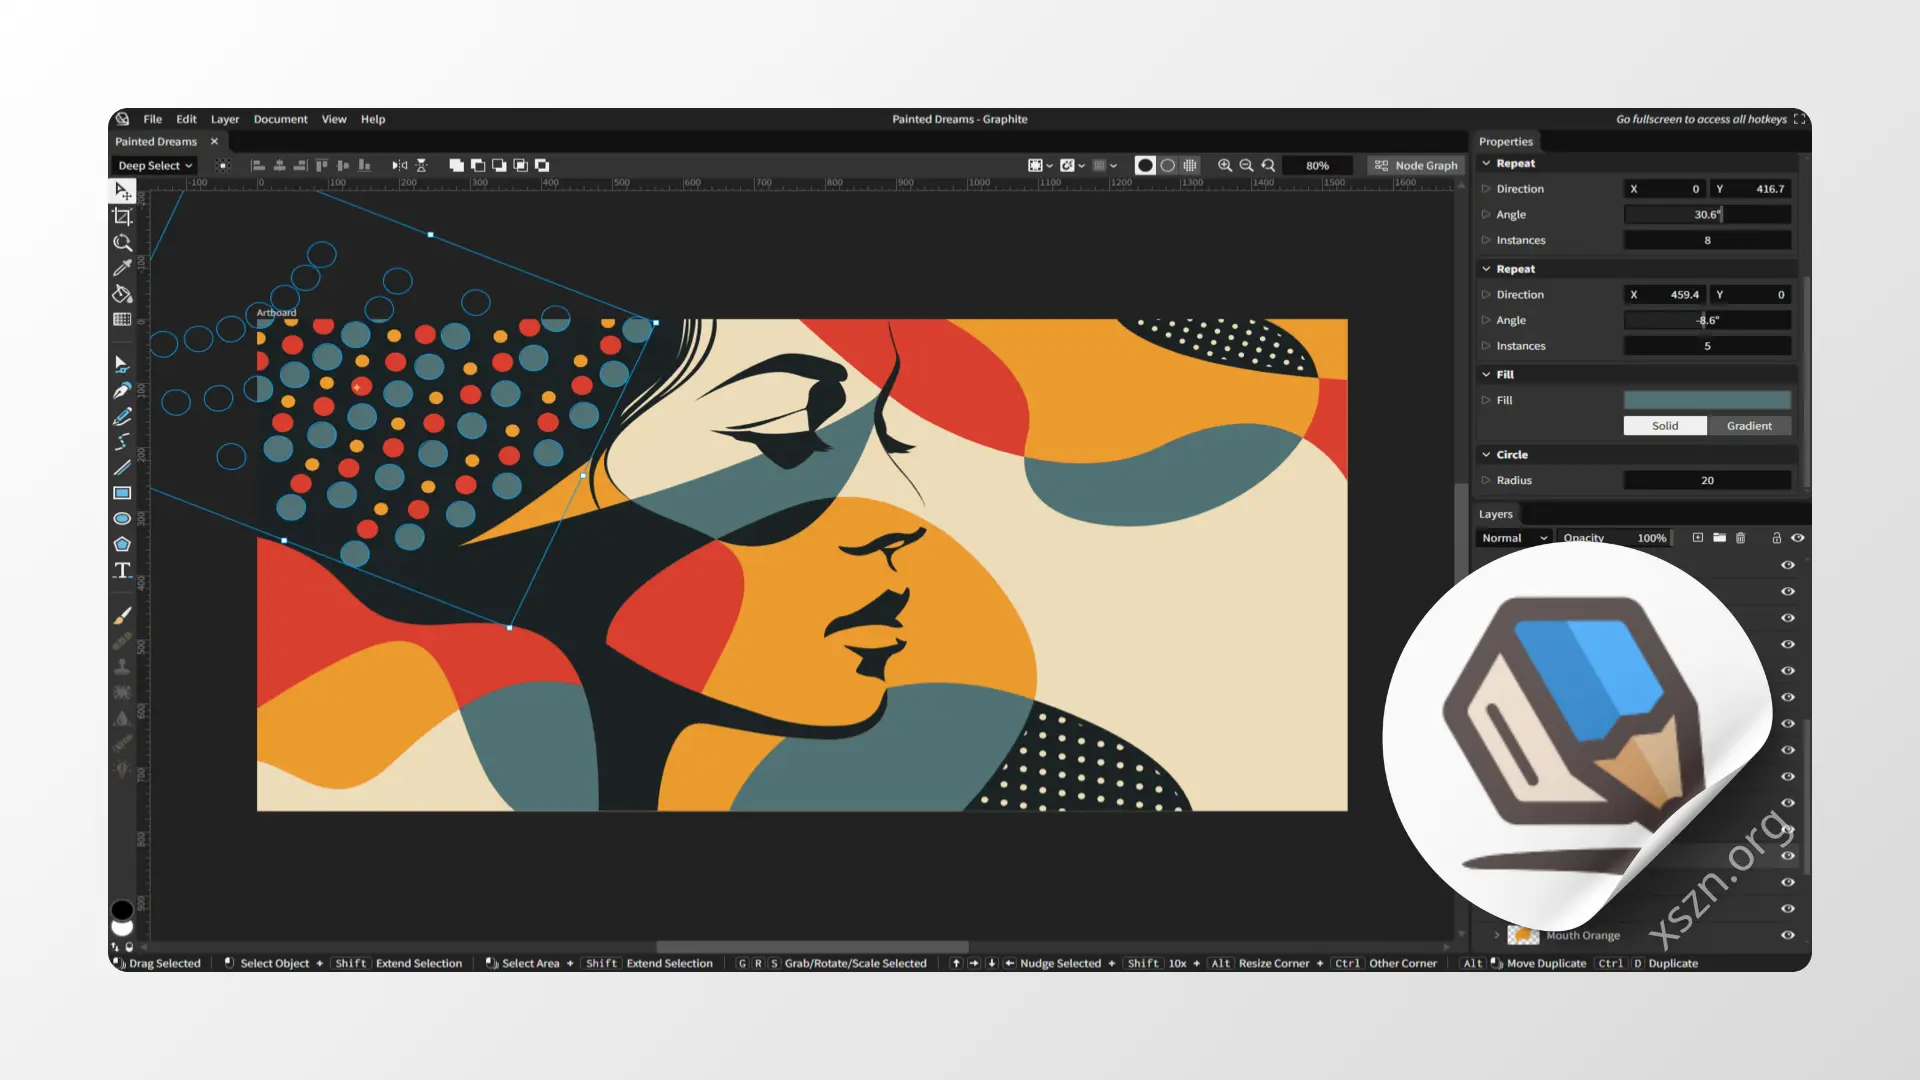1920x1080 pixels.
Task: Select the Artboard crop tool
Action: [x=122, y=216]
